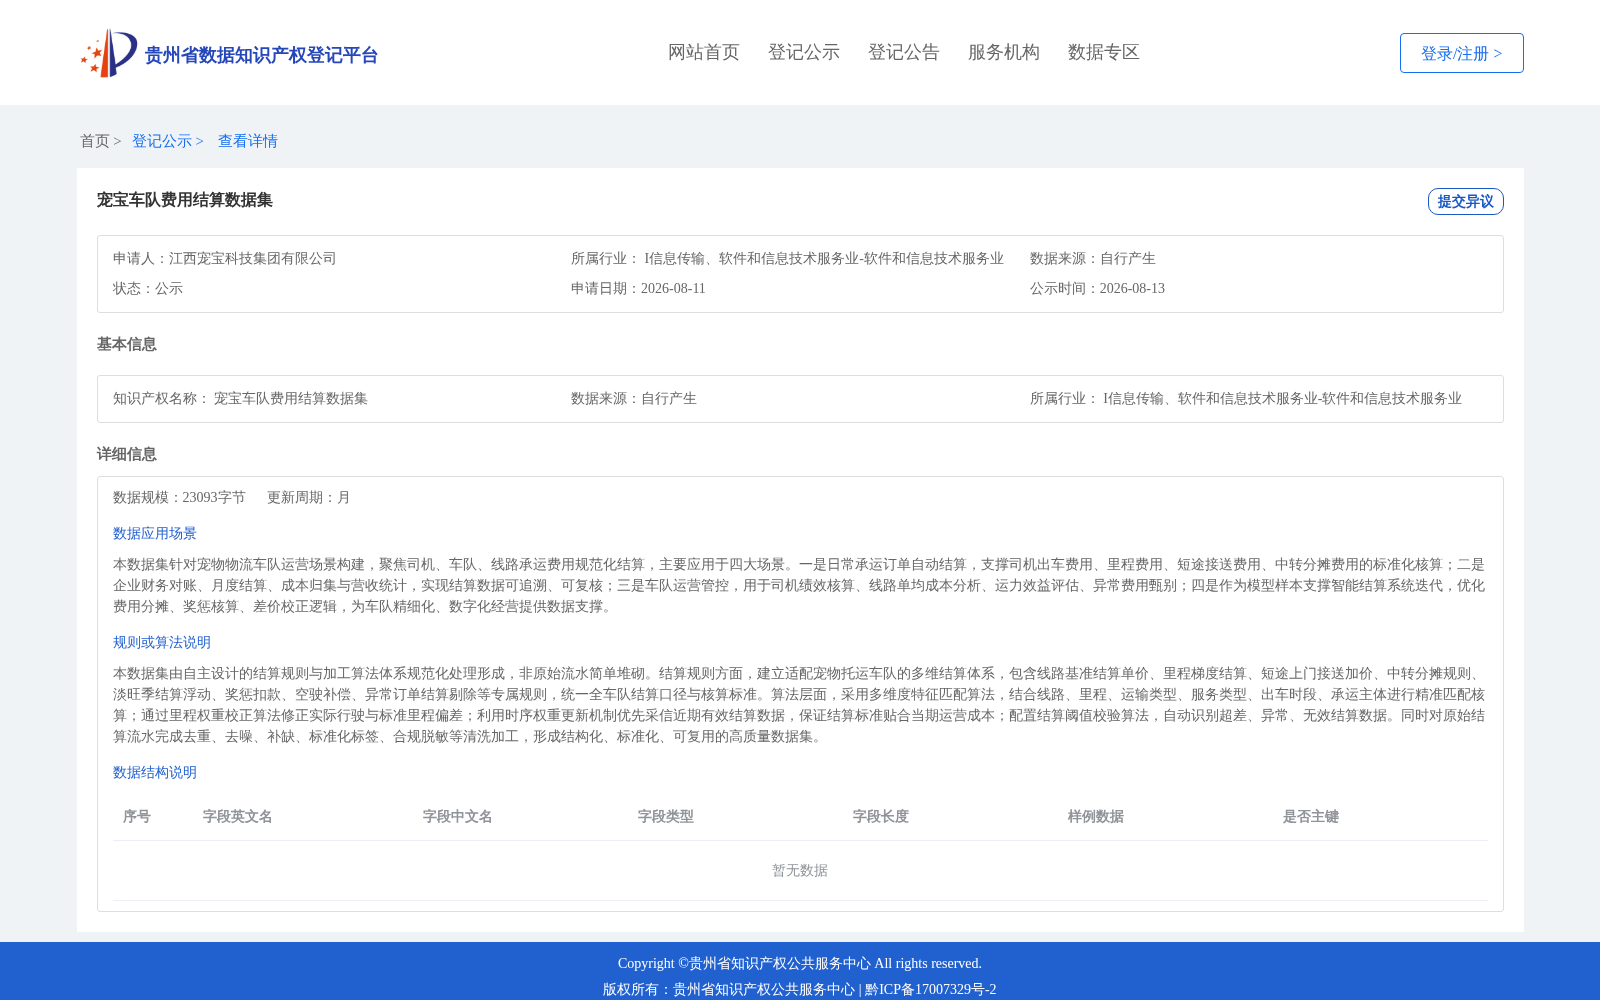Click the page heading 宠宝车队费用结算数据集
The image size is (1600, 1000).
[185, 200]
